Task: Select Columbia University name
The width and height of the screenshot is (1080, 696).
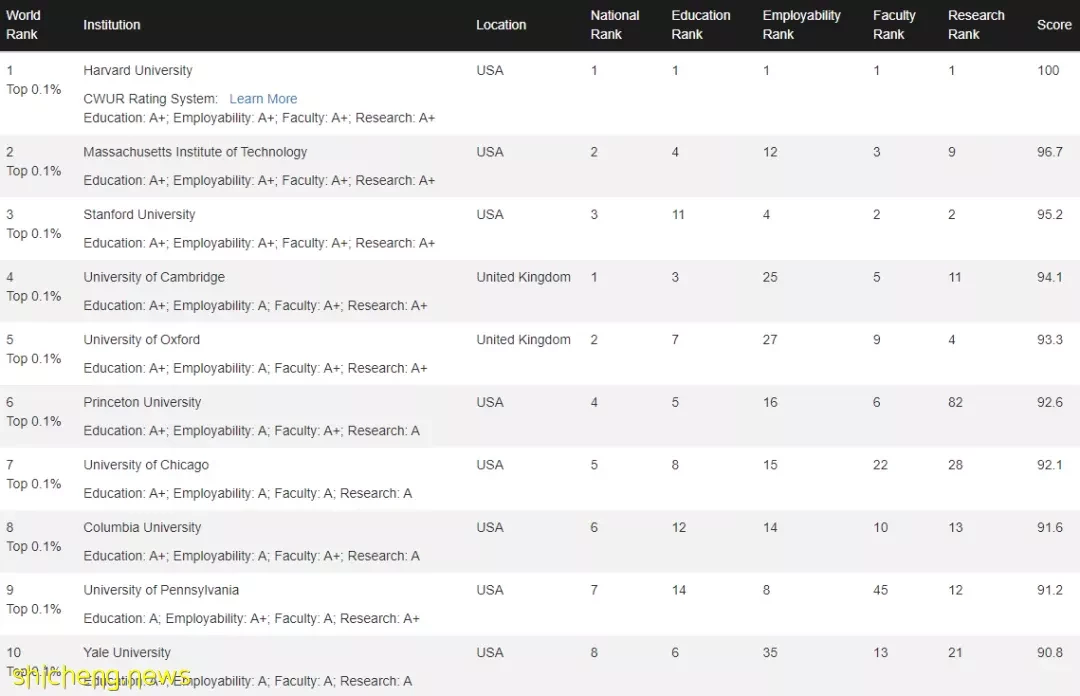Action: [142, 528]
